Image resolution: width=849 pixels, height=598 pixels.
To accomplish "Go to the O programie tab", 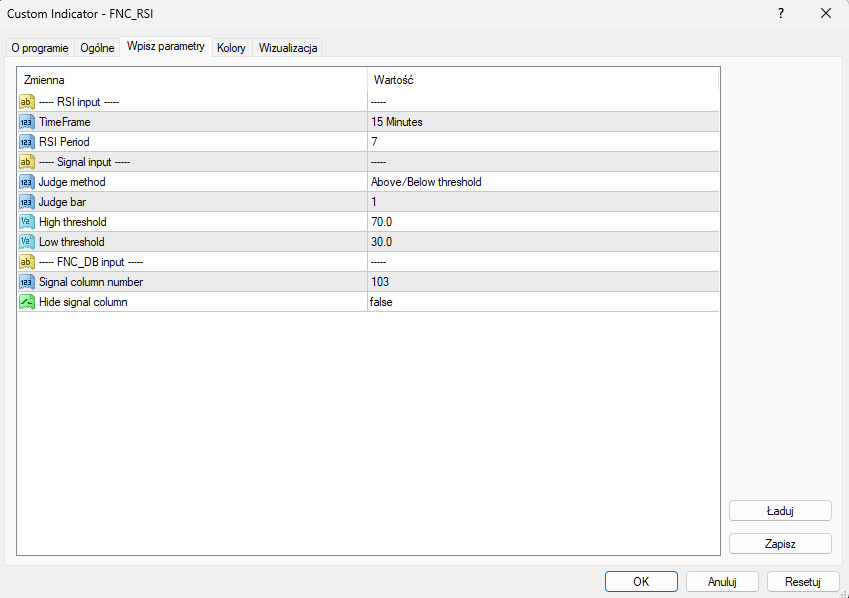I will [x=40, y=48].
